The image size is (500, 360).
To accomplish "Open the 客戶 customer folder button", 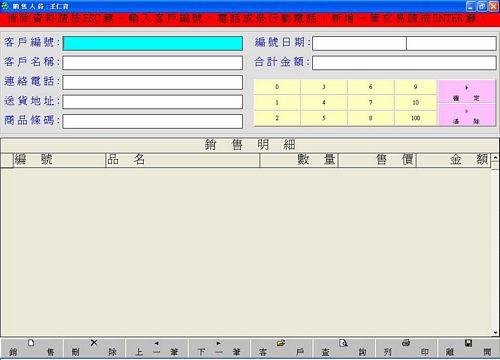I will (281, 348).
